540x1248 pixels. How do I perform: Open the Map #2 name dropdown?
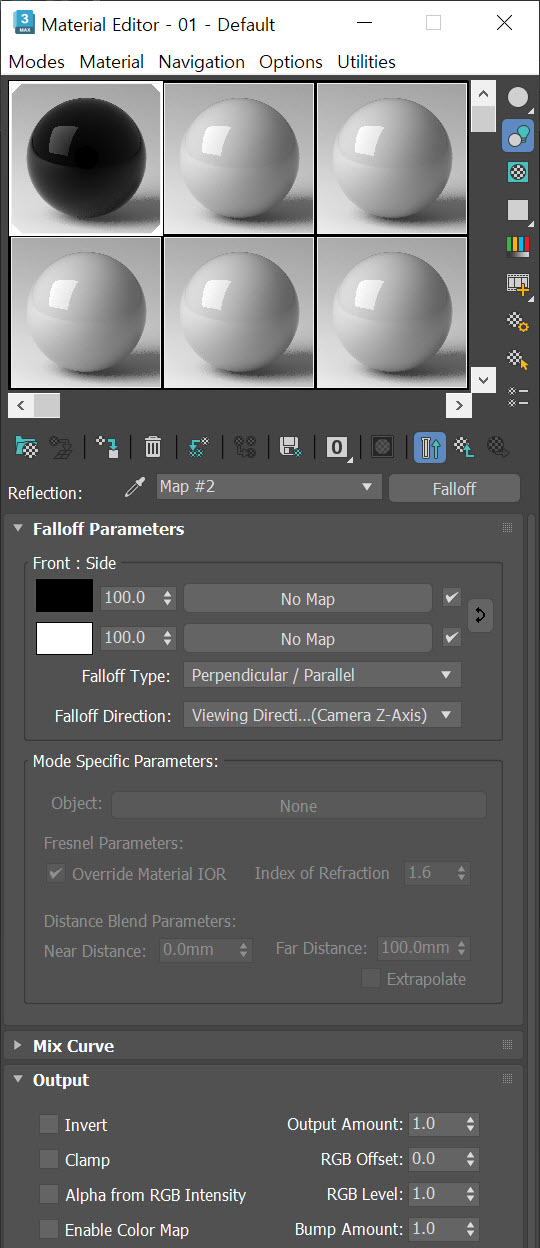(269, 487)
